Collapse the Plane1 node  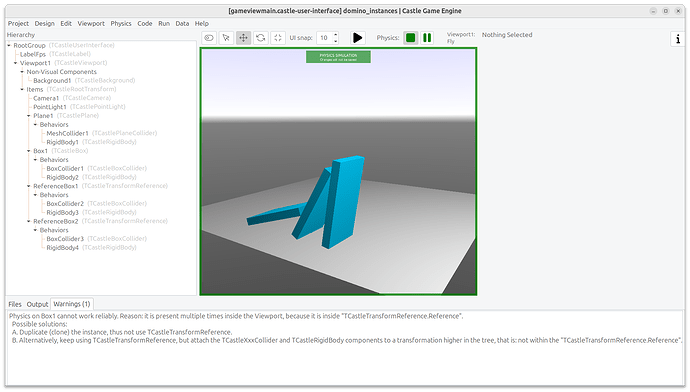(29, 116)
